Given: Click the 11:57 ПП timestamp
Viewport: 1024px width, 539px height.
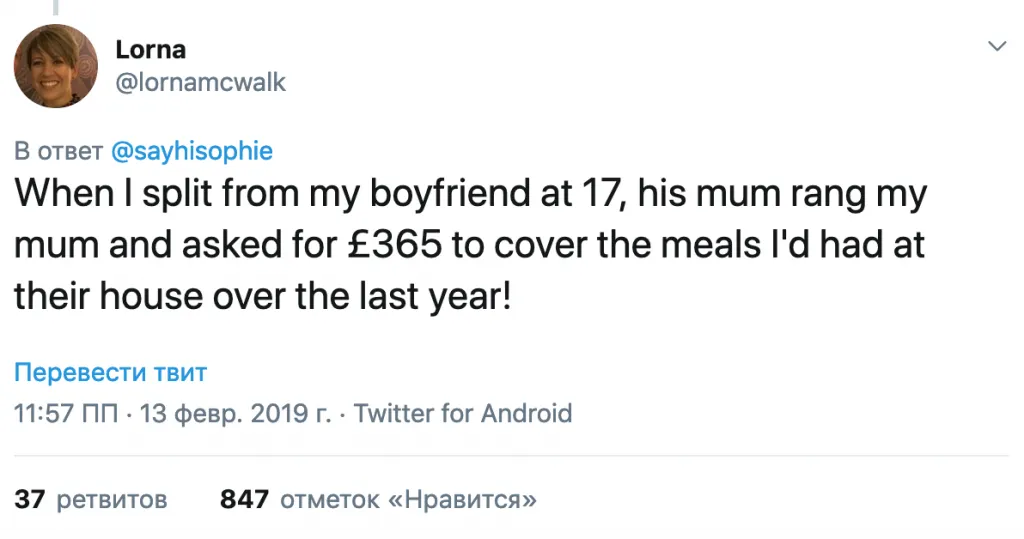Looking at the screenshot, I should point(64,413).
